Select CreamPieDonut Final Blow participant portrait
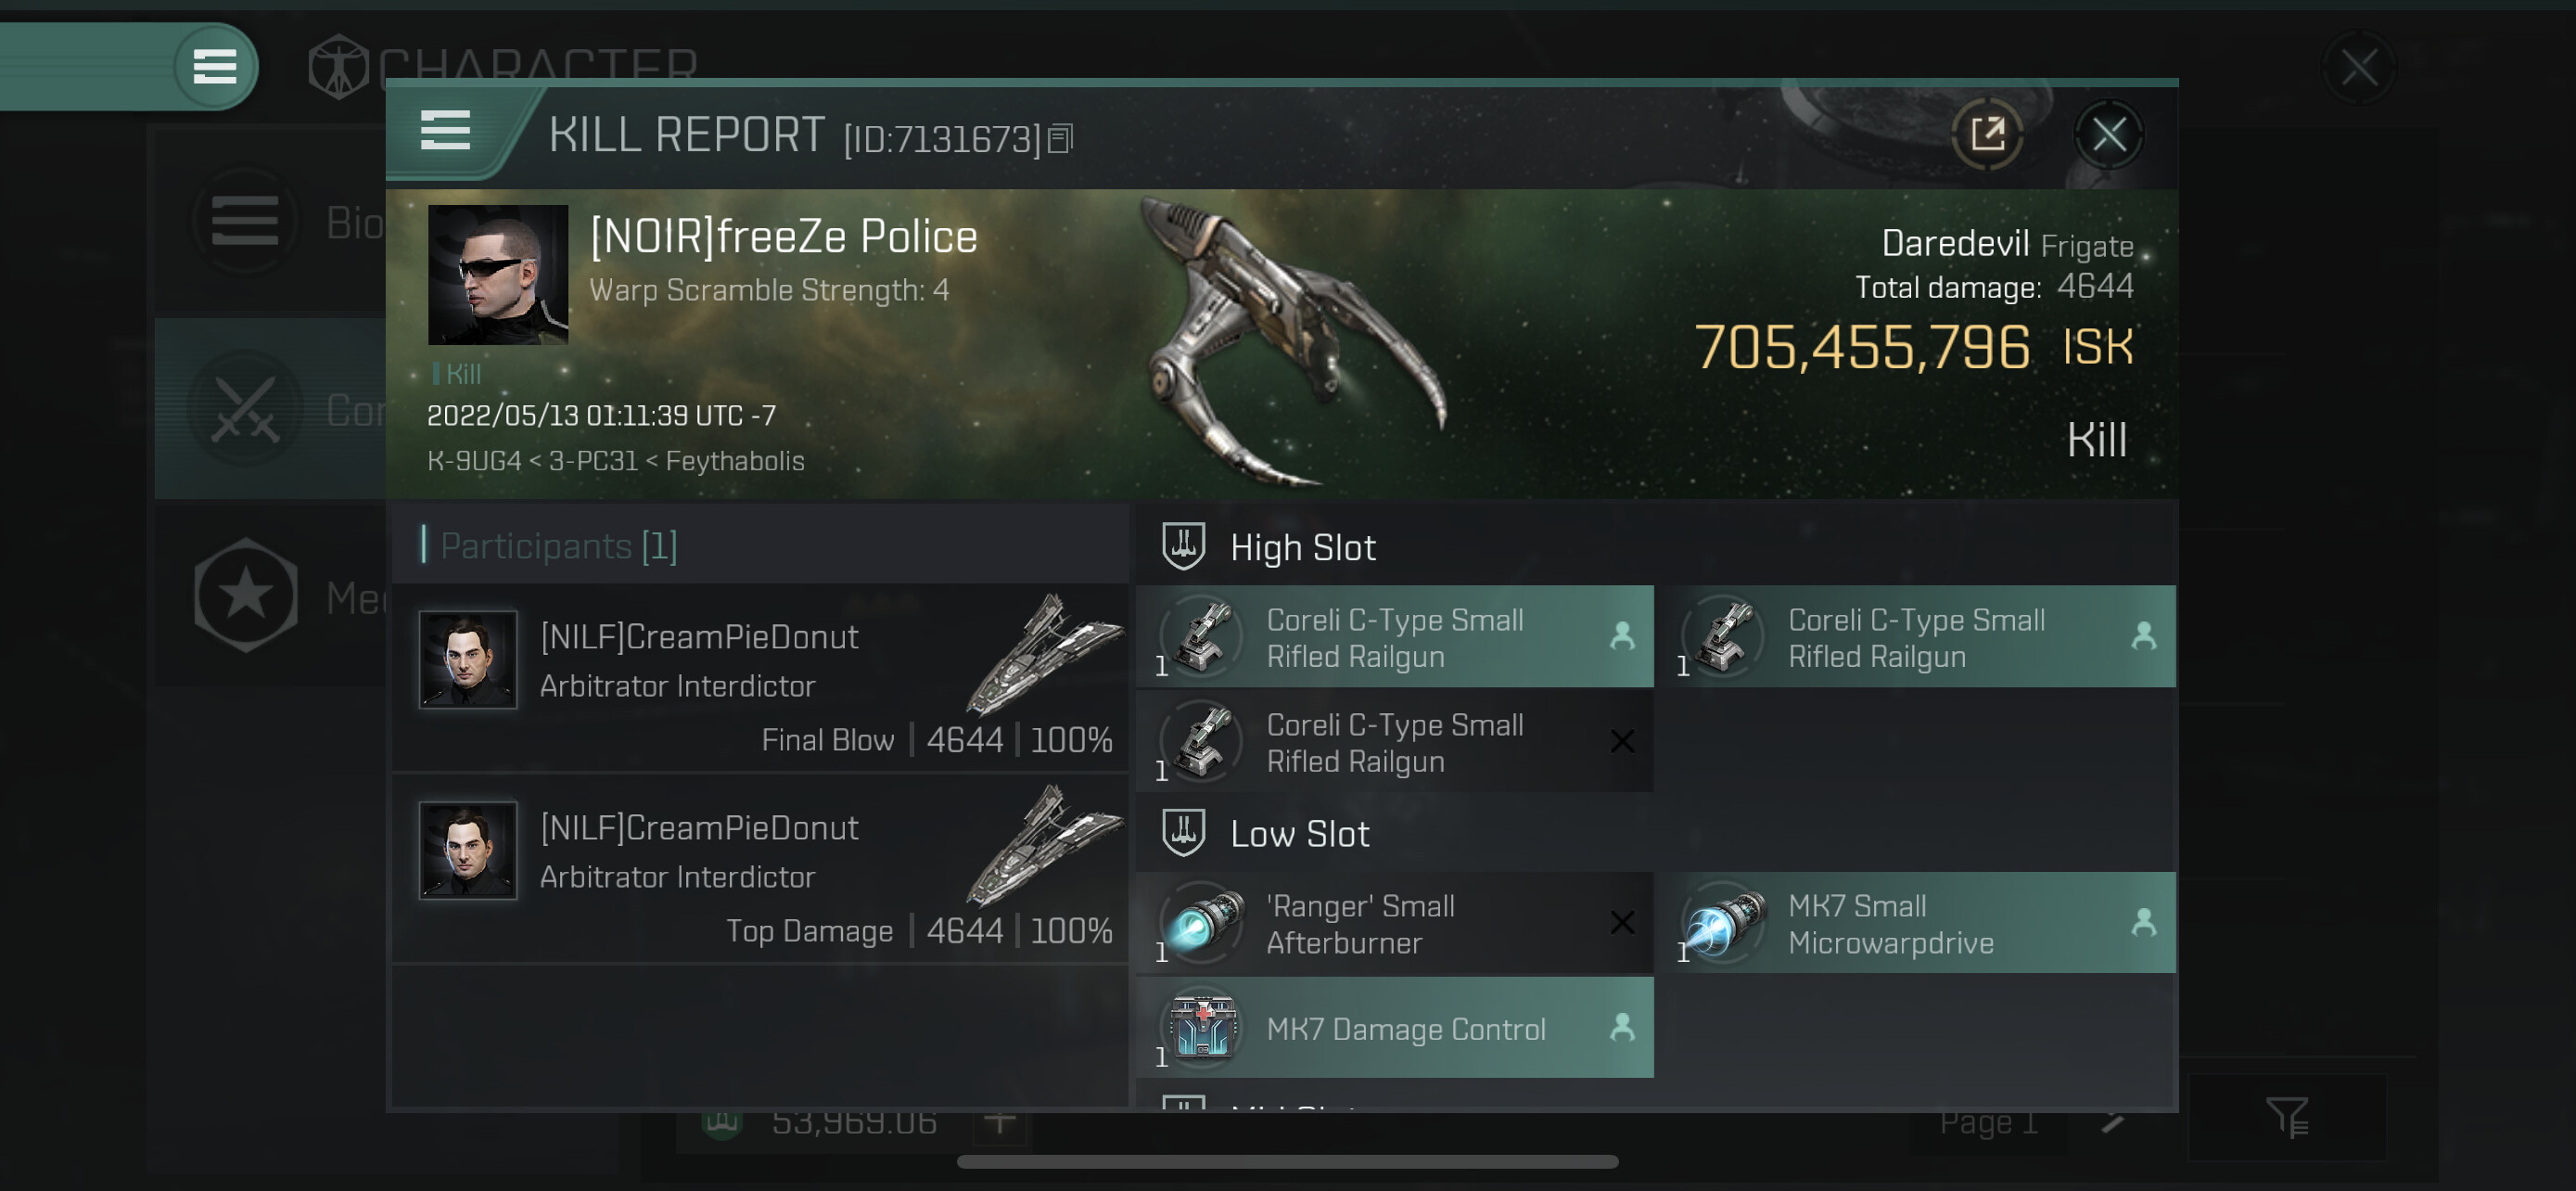The image size is (2576, 1191). click(x=468, y=659)
